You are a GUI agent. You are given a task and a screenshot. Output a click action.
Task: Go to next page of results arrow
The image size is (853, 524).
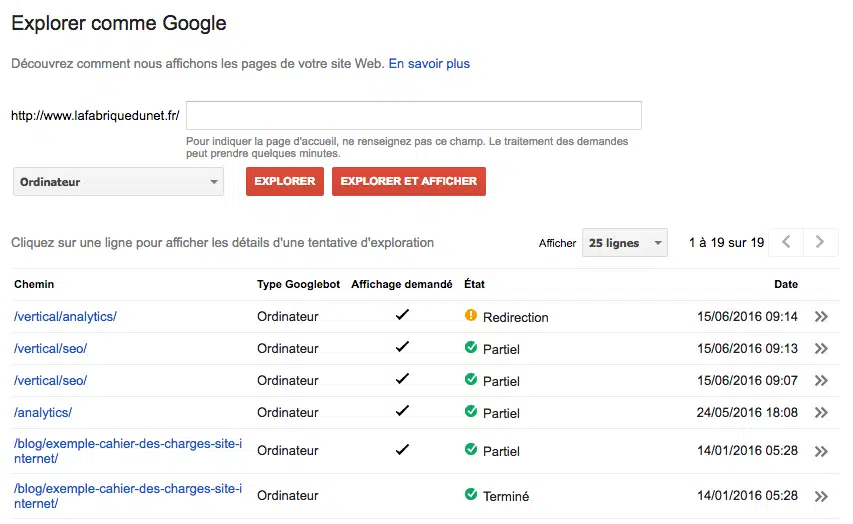coord(821,242)
